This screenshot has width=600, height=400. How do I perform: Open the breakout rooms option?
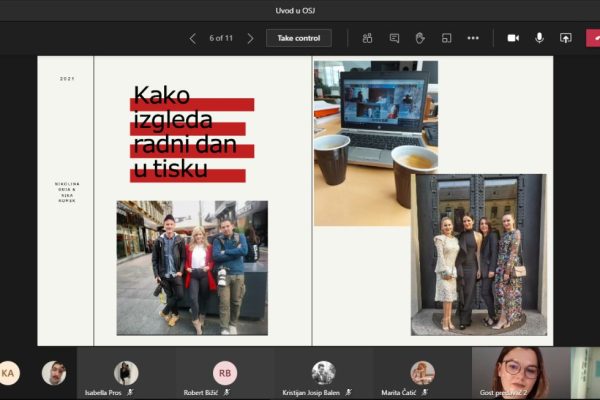[x=446, y=38]
